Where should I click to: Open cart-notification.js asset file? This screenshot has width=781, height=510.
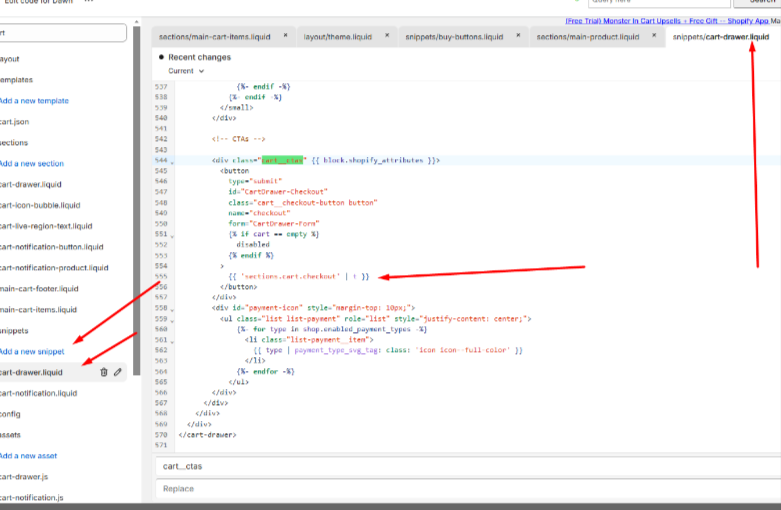pyautogui.click(x=32, y=498)
